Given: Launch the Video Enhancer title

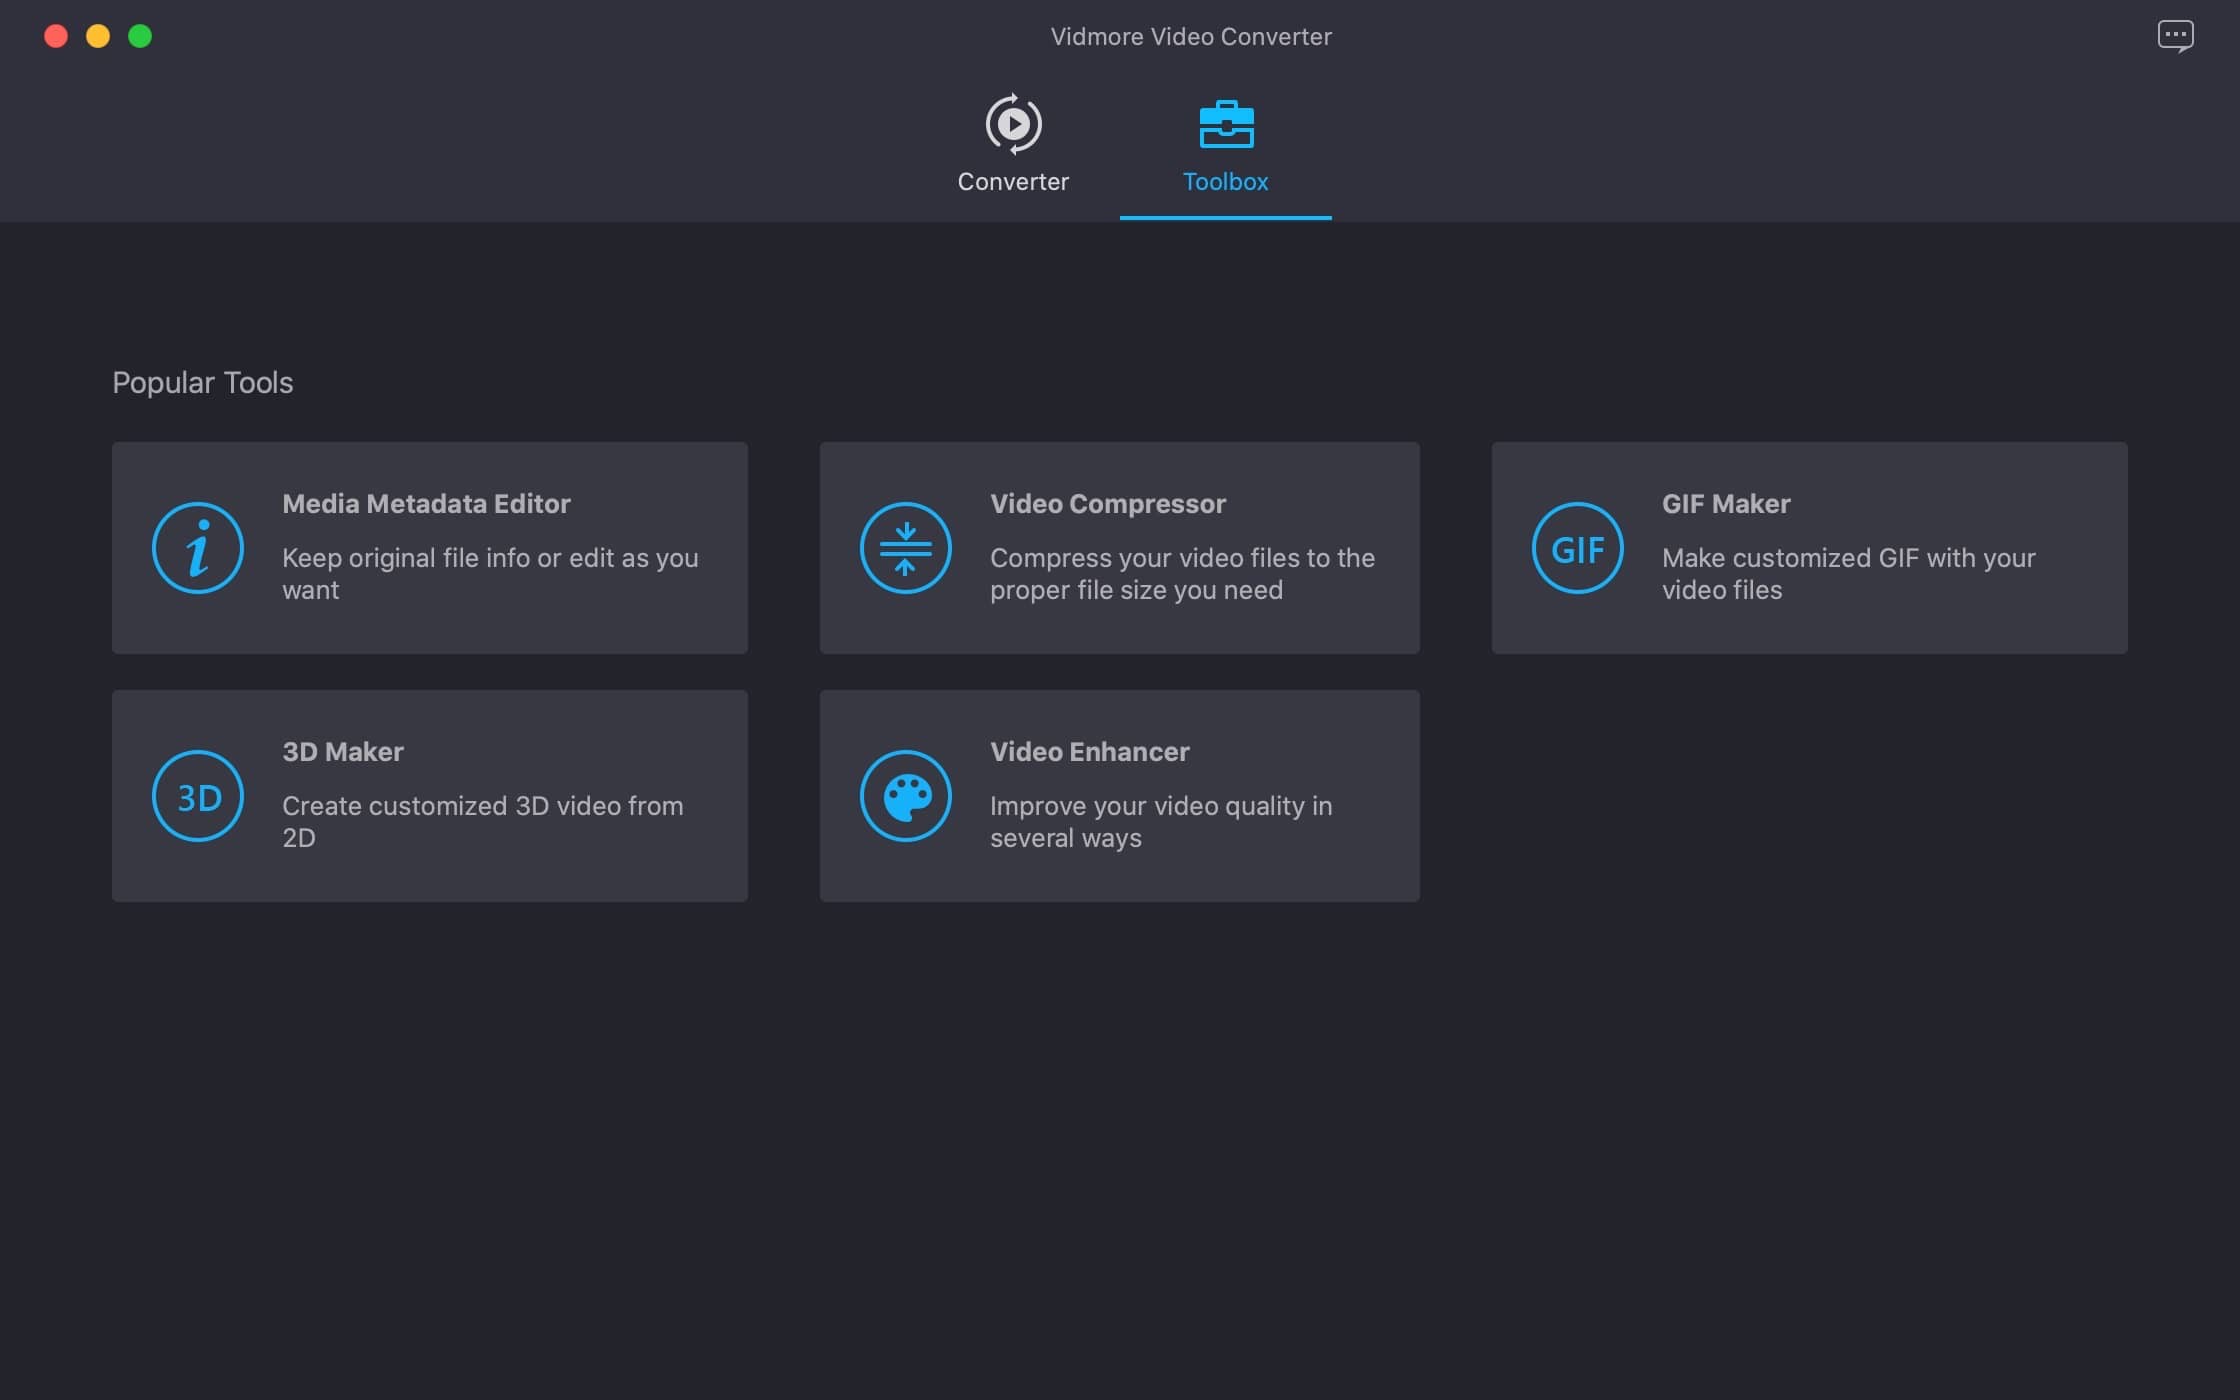Looking at the screenshot, I should (1089, 752).
